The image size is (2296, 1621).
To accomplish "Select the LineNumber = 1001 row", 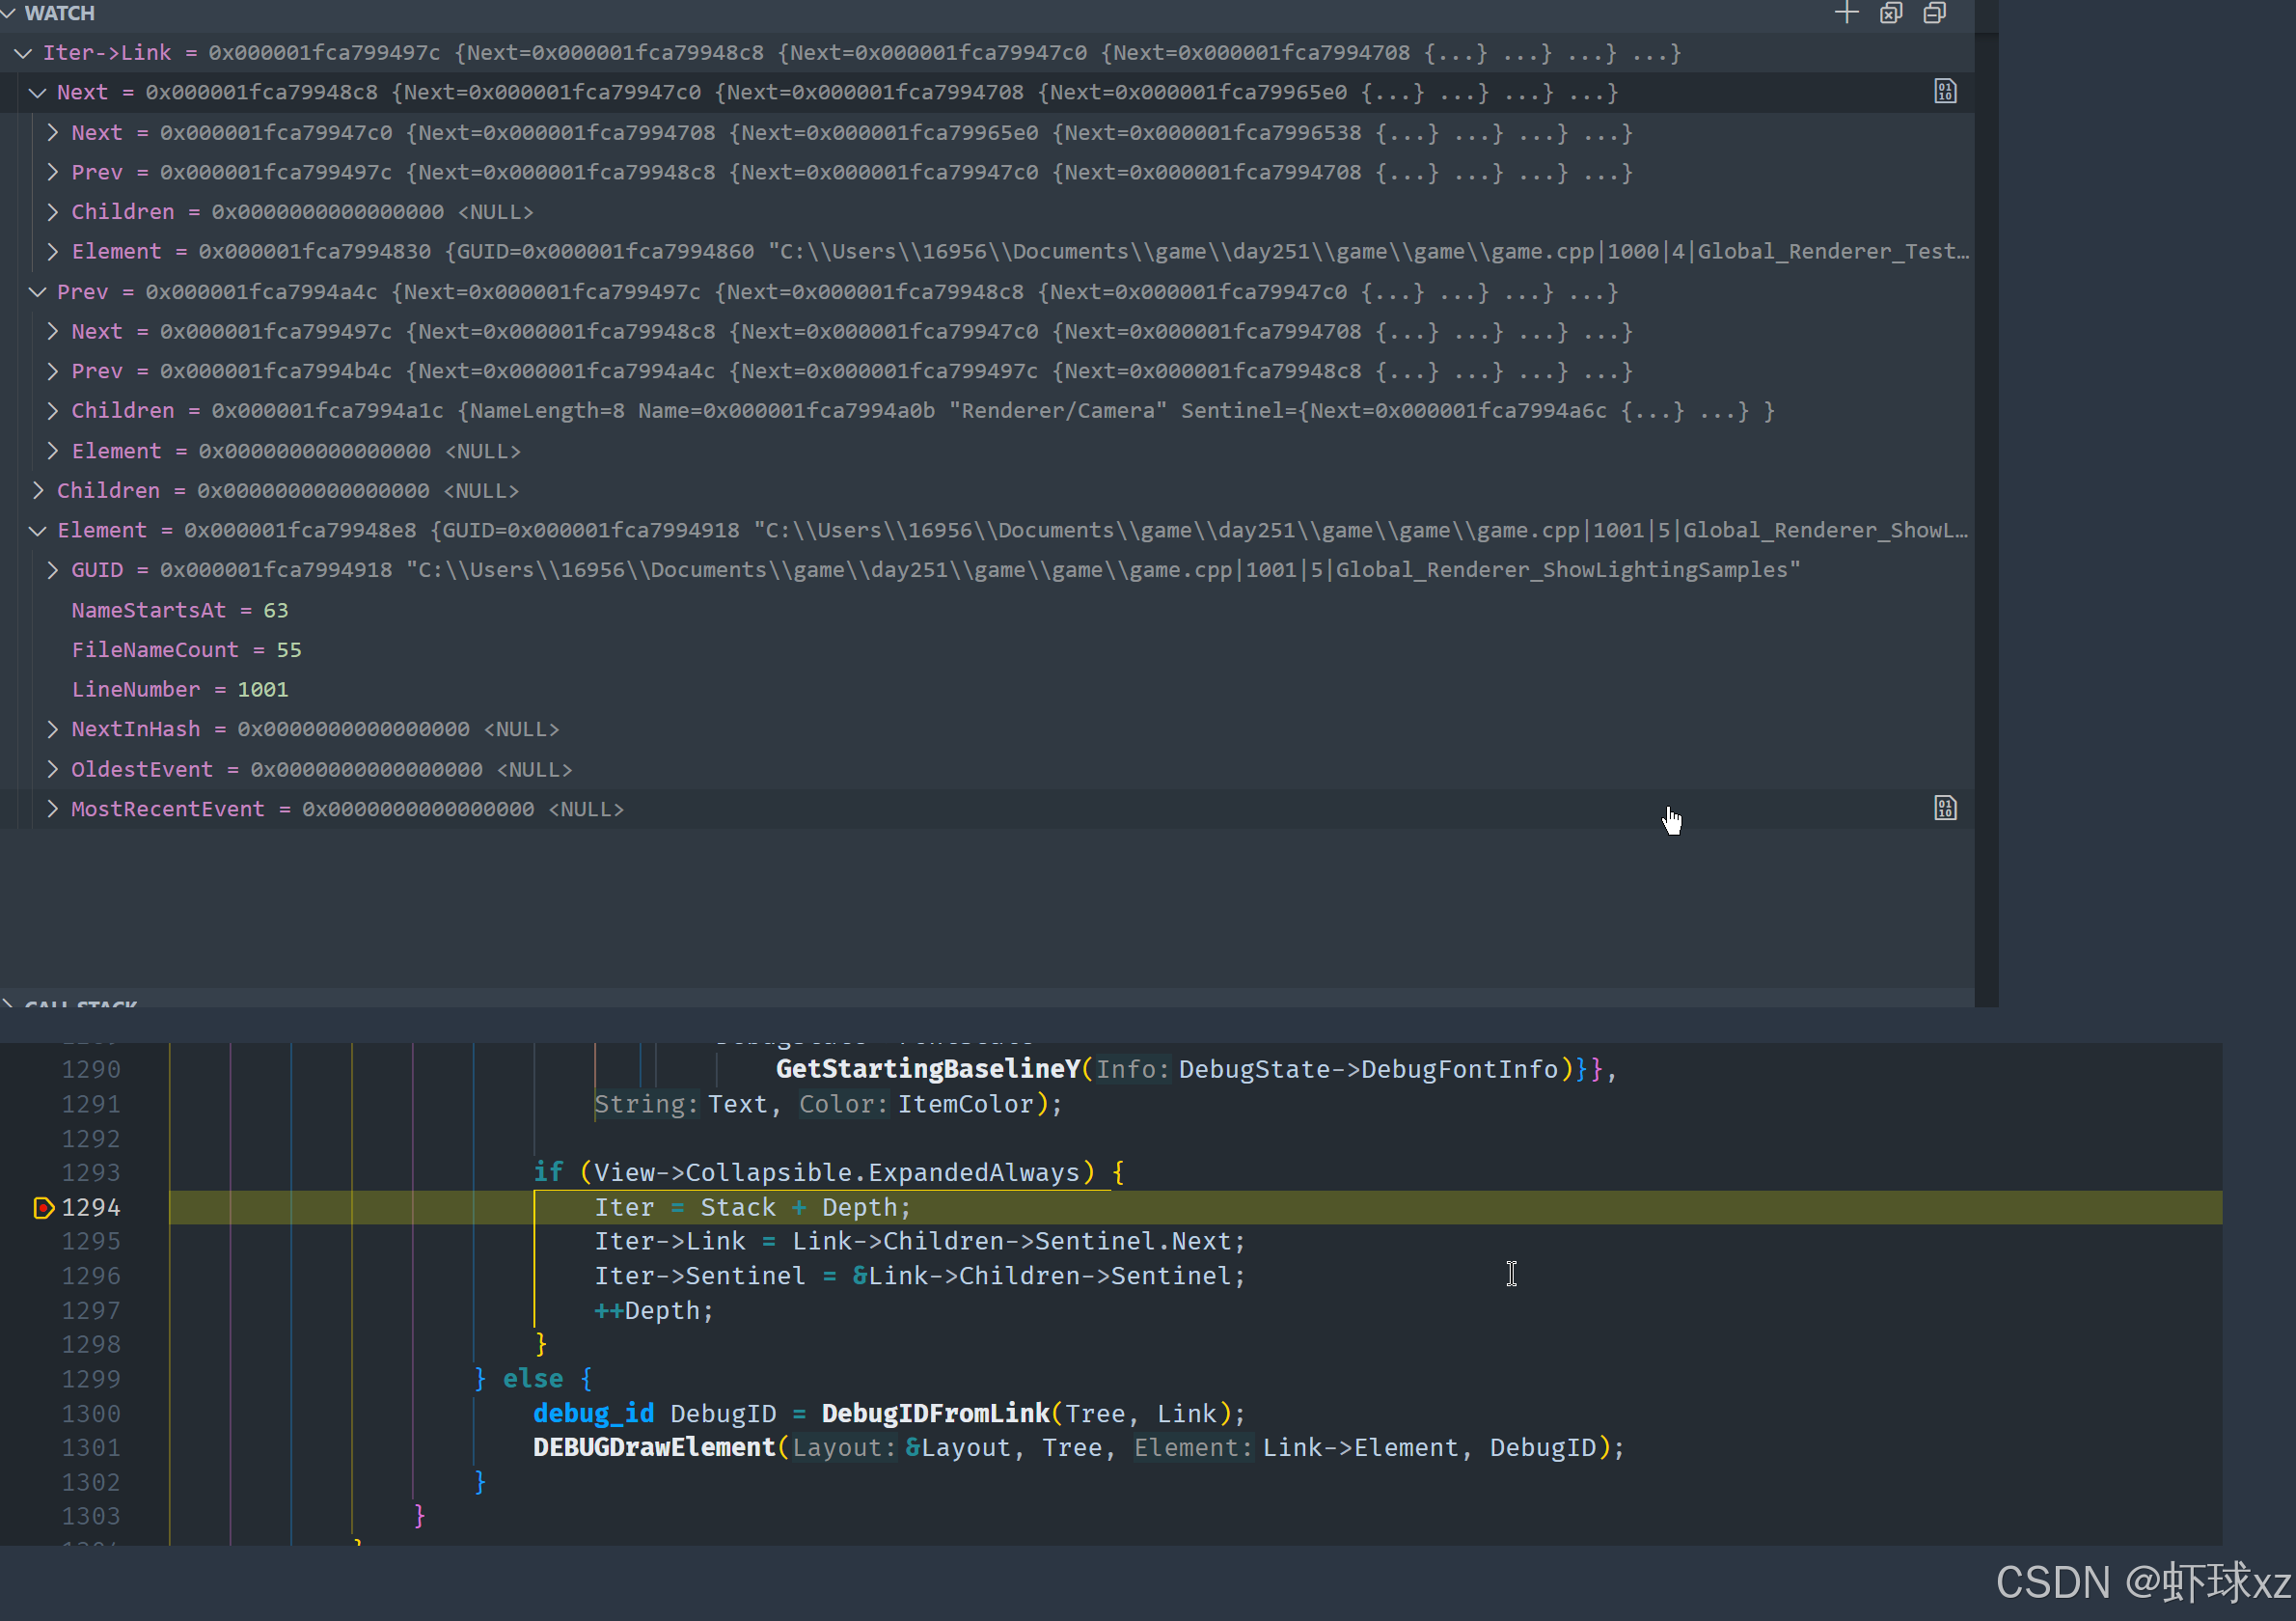I will click(x=179, y=689).
